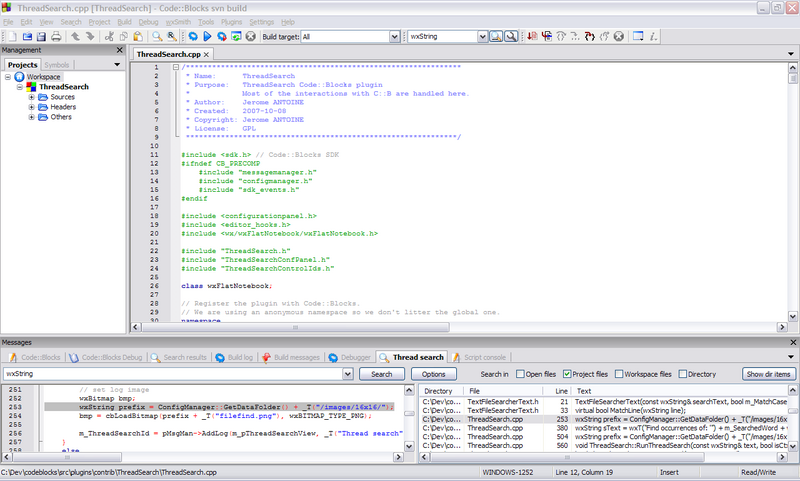Collapse the ThreadSearch project node
800x481 pixels.
pos(19,87)
